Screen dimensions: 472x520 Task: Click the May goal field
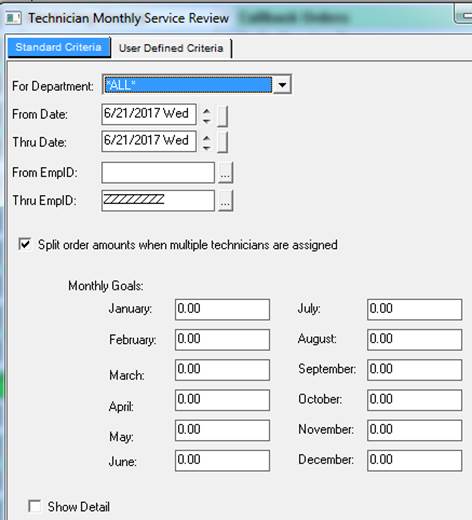click(222, 430)
